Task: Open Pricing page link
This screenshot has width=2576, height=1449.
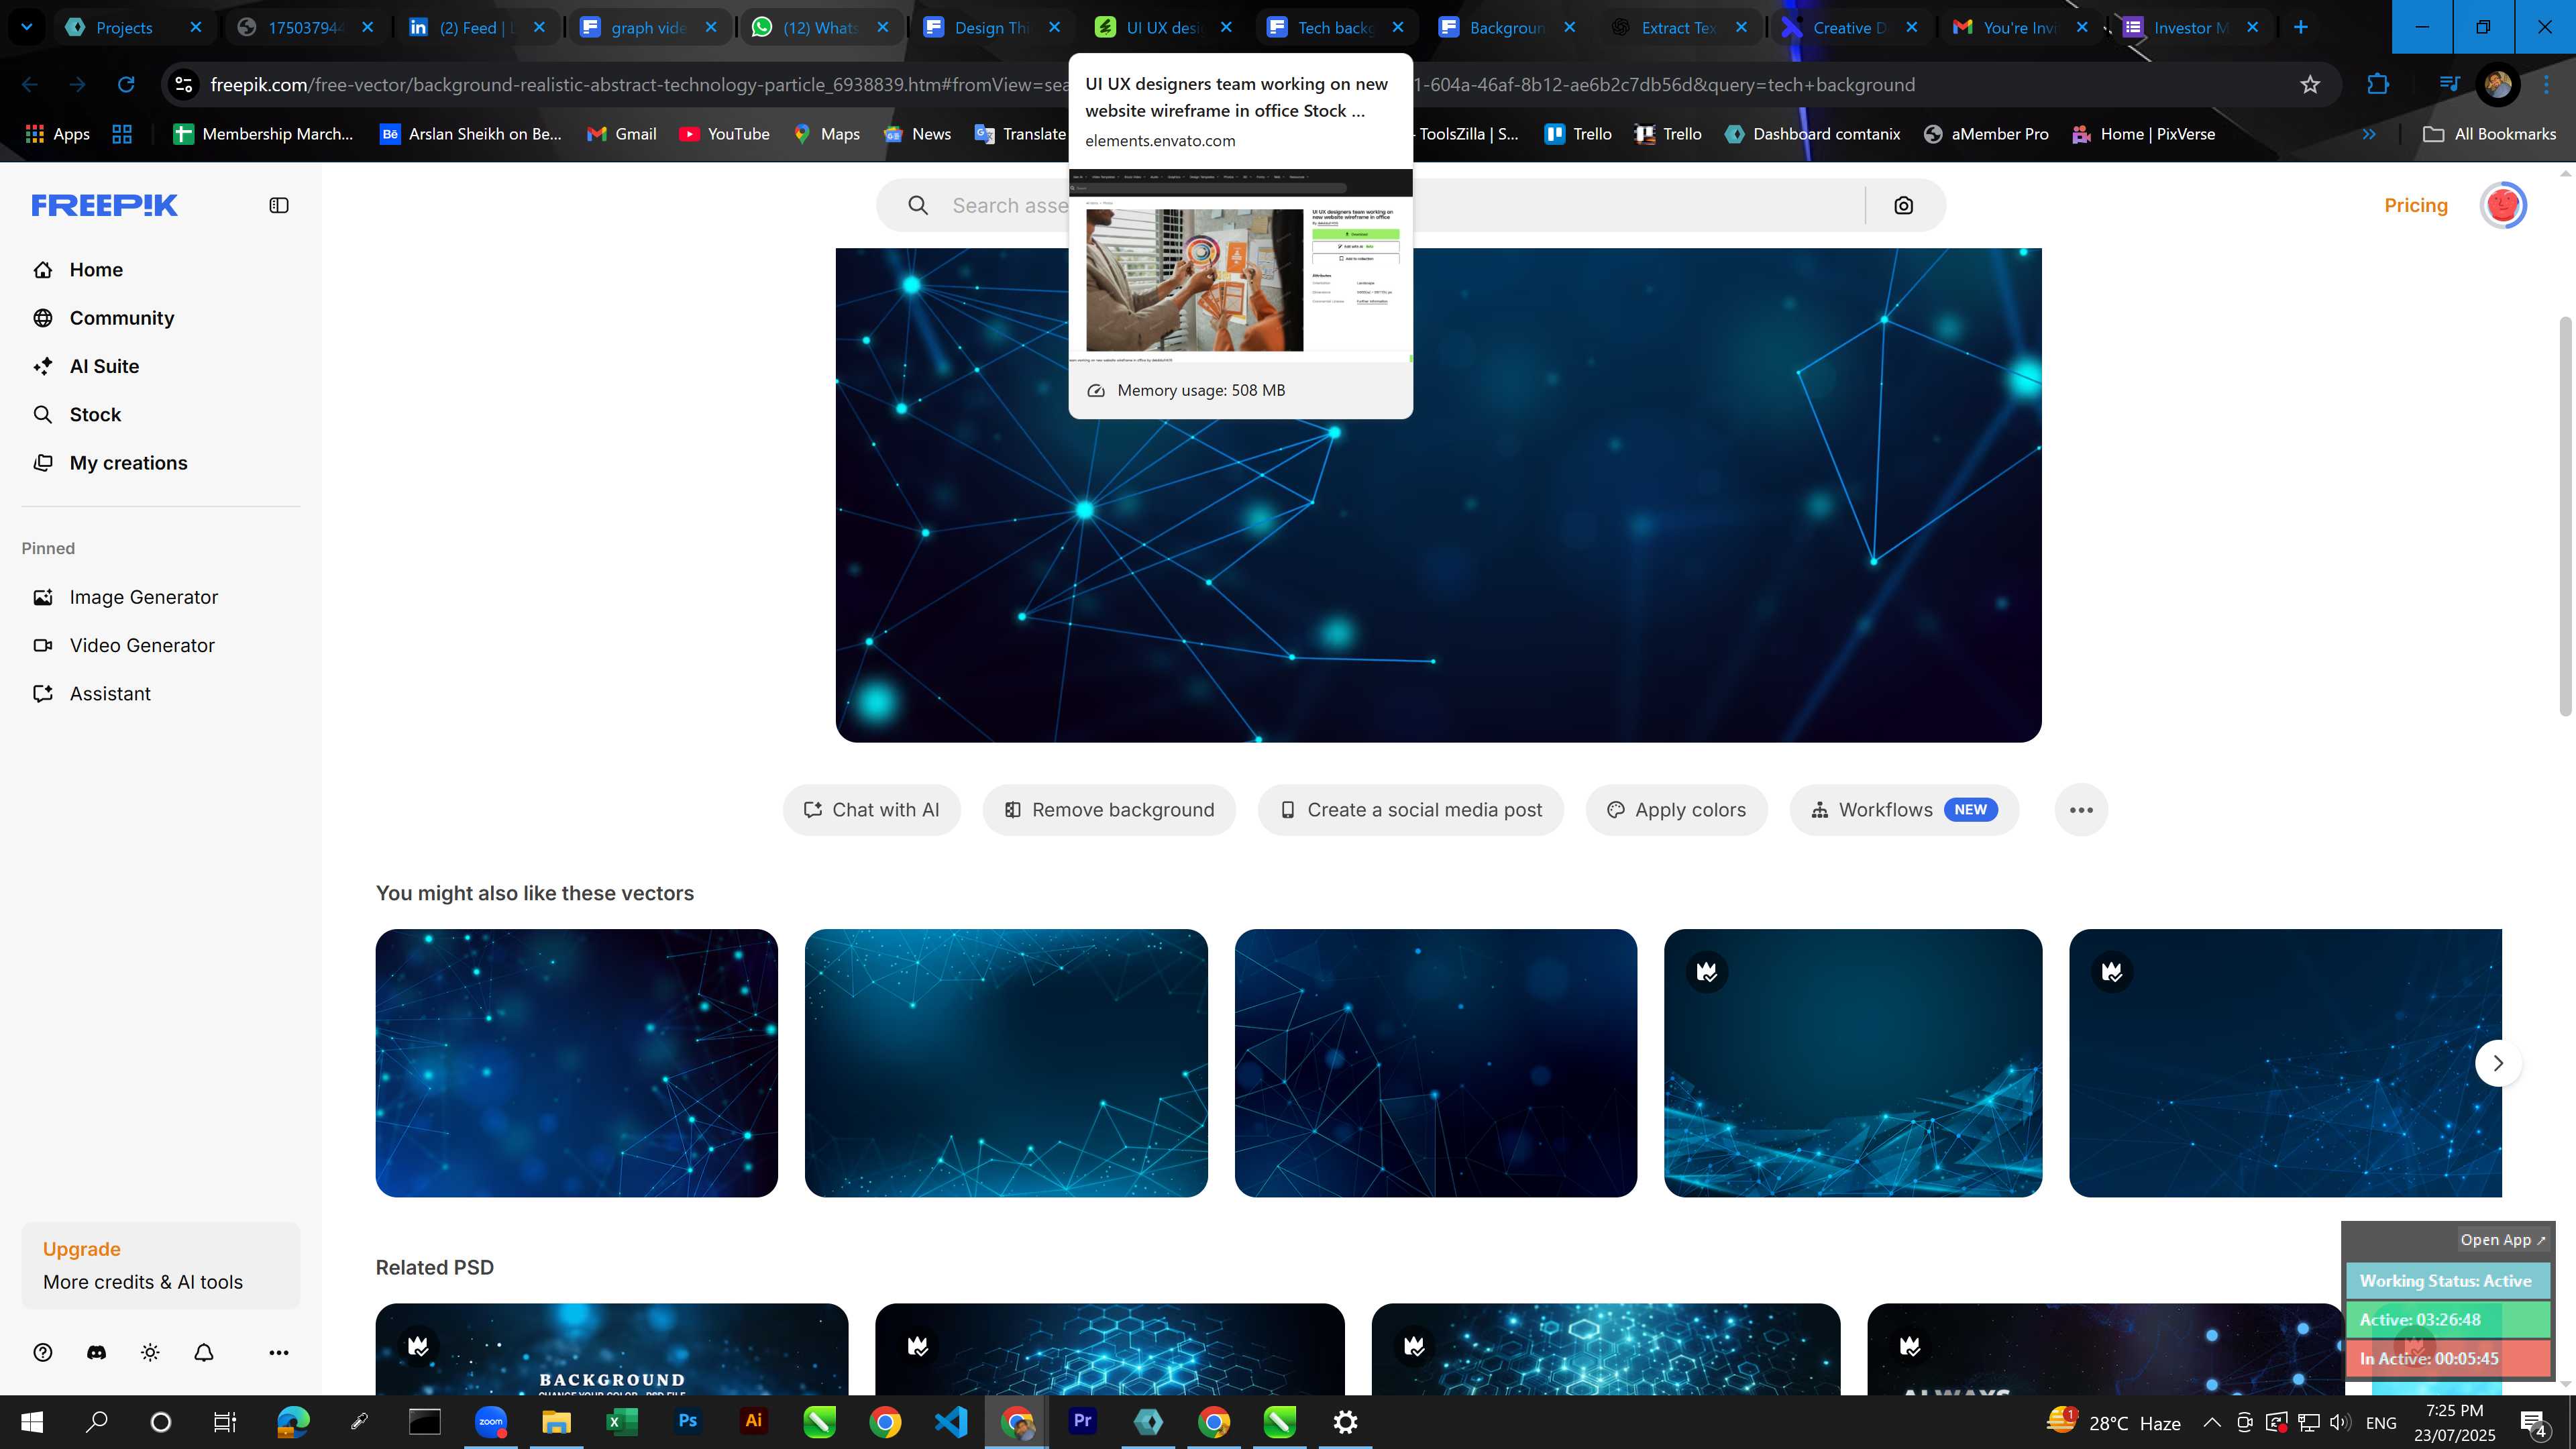Action: [2416, 205]
